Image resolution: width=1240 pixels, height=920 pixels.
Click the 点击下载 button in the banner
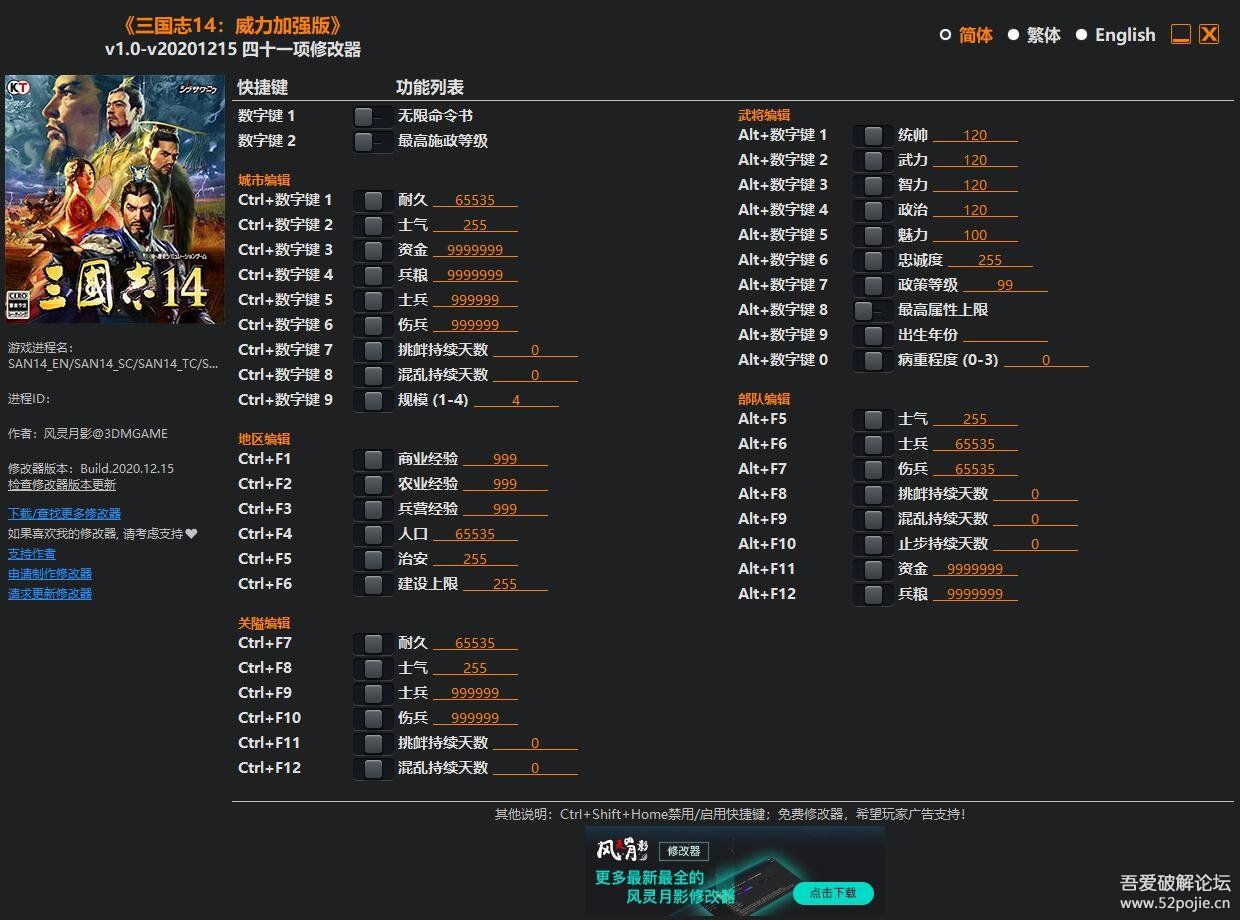pyautogui.click(x=833, y=892)
